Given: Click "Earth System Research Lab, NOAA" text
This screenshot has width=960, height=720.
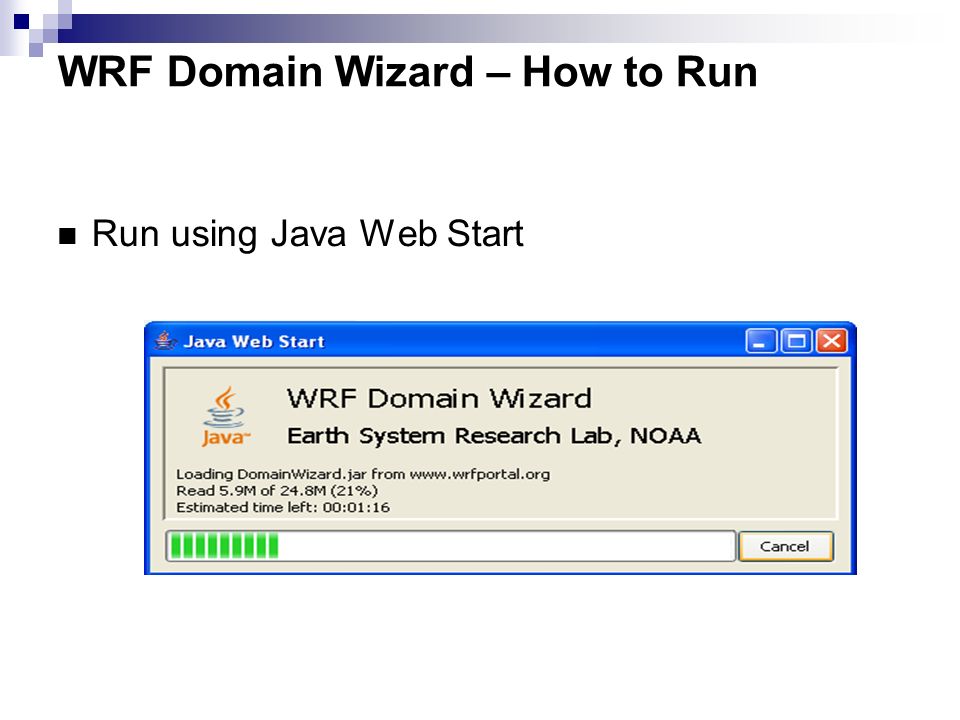Looking at the screenshot, I should (494, 436).
